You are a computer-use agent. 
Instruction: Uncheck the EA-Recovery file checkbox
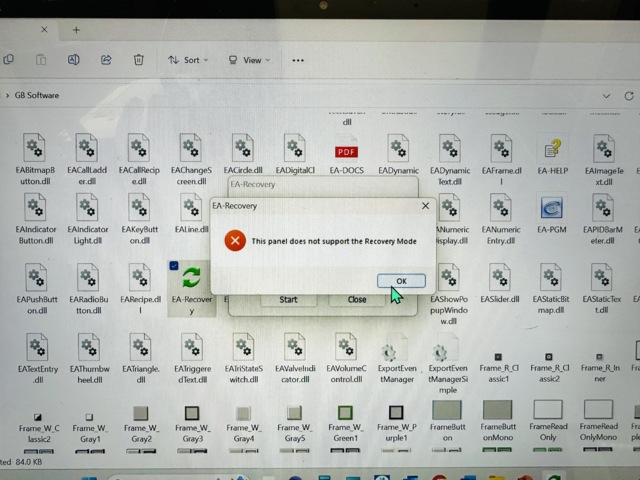coord(174,266)
